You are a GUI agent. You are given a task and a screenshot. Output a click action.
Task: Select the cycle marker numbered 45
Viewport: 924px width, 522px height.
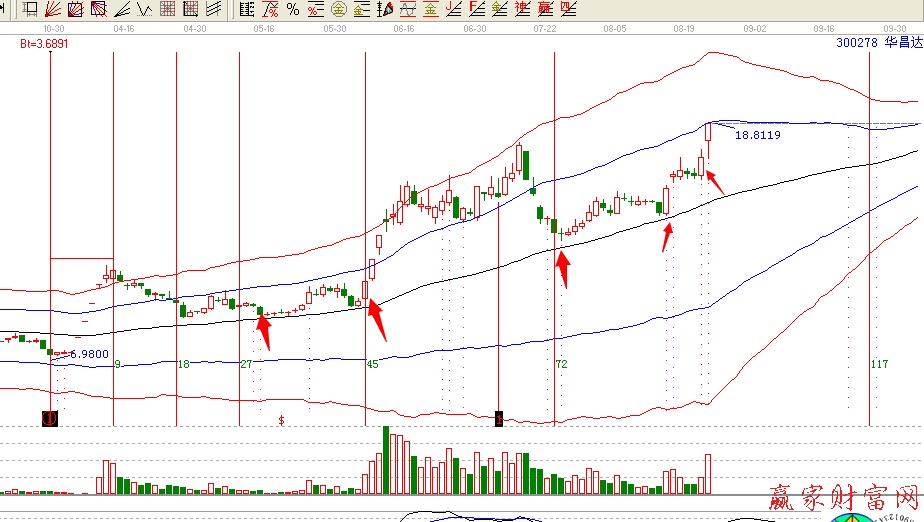pos(373,365)
